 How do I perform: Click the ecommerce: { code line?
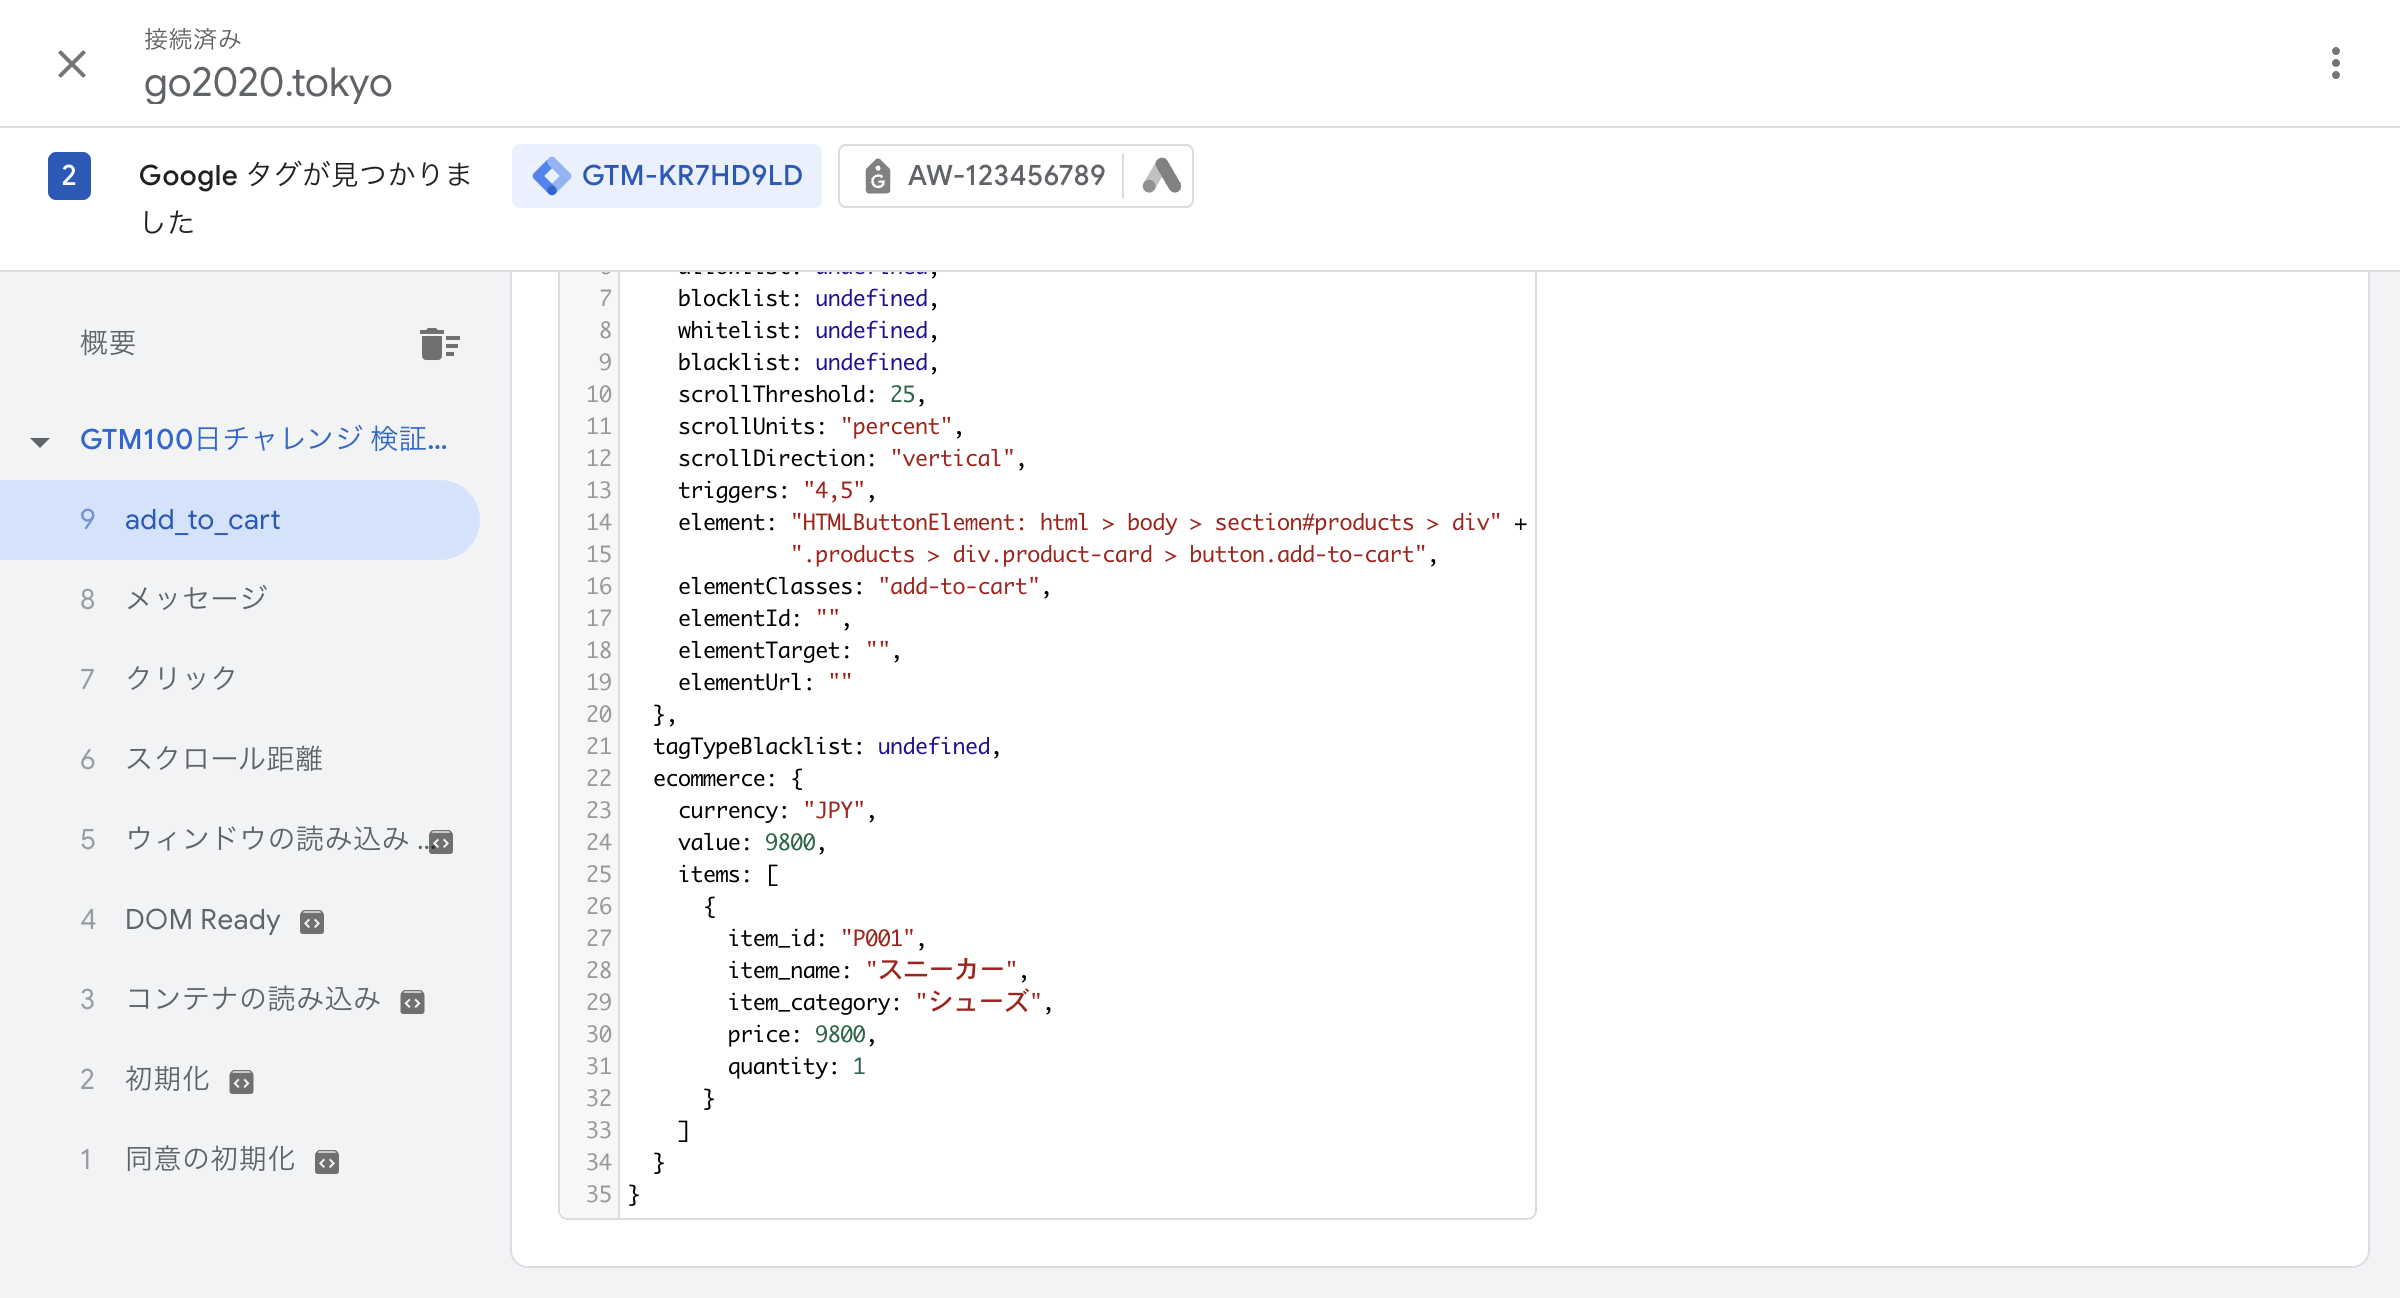[728, 778]
